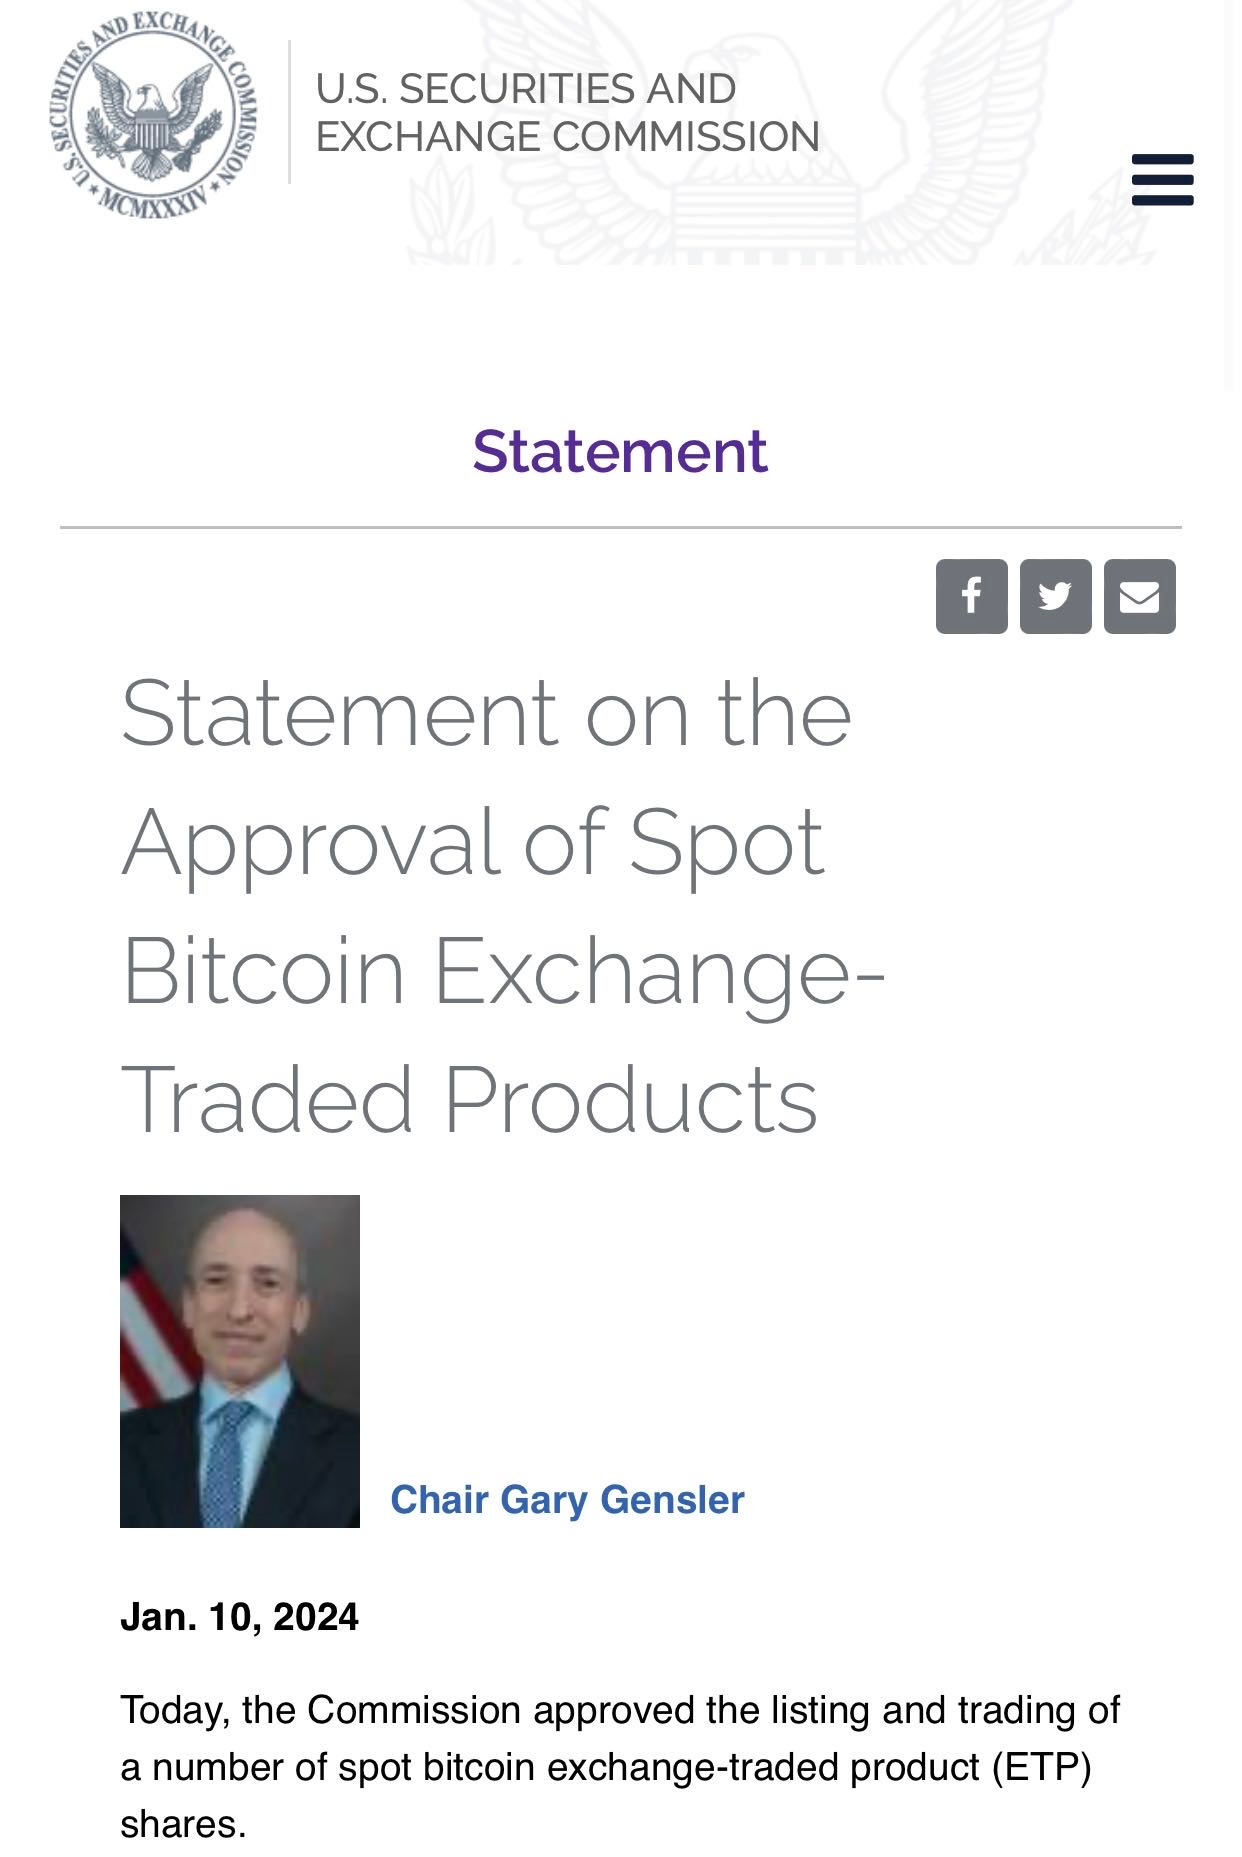
Task: Share the statement on Facebook
Action: coord(971,597)
